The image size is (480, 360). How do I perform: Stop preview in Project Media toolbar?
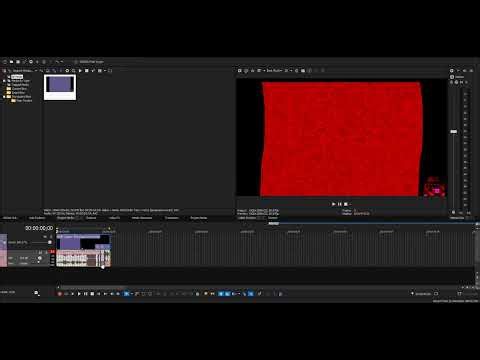click(87, 71)
